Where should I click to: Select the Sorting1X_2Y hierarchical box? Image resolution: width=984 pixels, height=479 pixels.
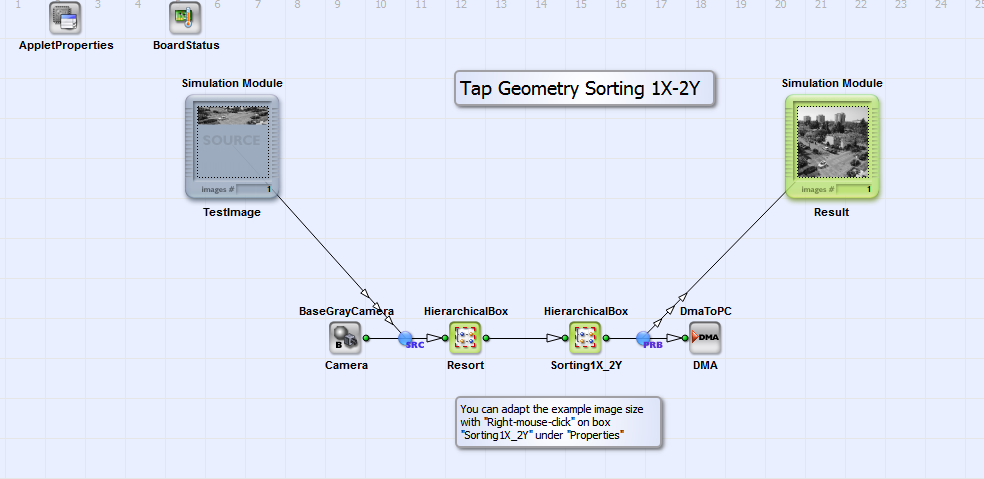[585, 338]
